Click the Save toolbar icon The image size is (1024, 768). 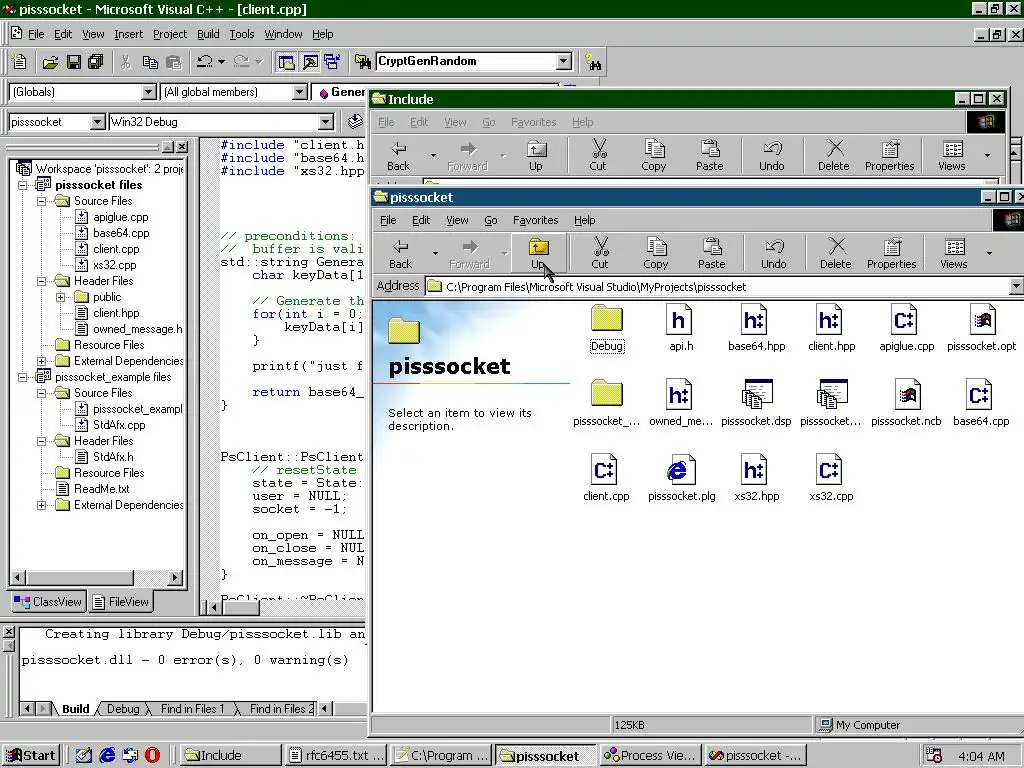tap(74, 62)
